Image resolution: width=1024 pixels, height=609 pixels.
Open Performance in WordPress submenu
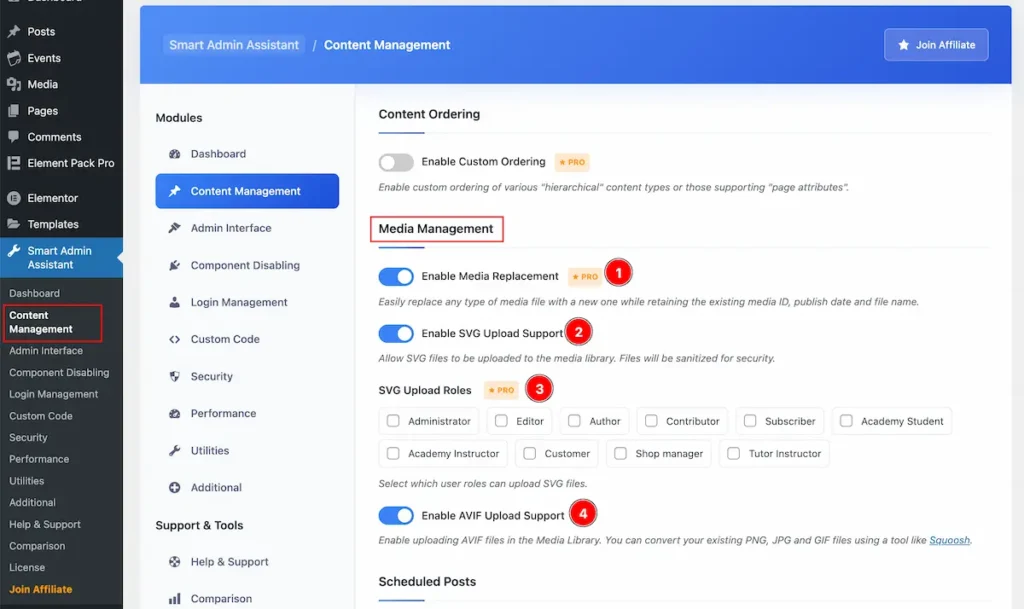[x=39, y=459]
